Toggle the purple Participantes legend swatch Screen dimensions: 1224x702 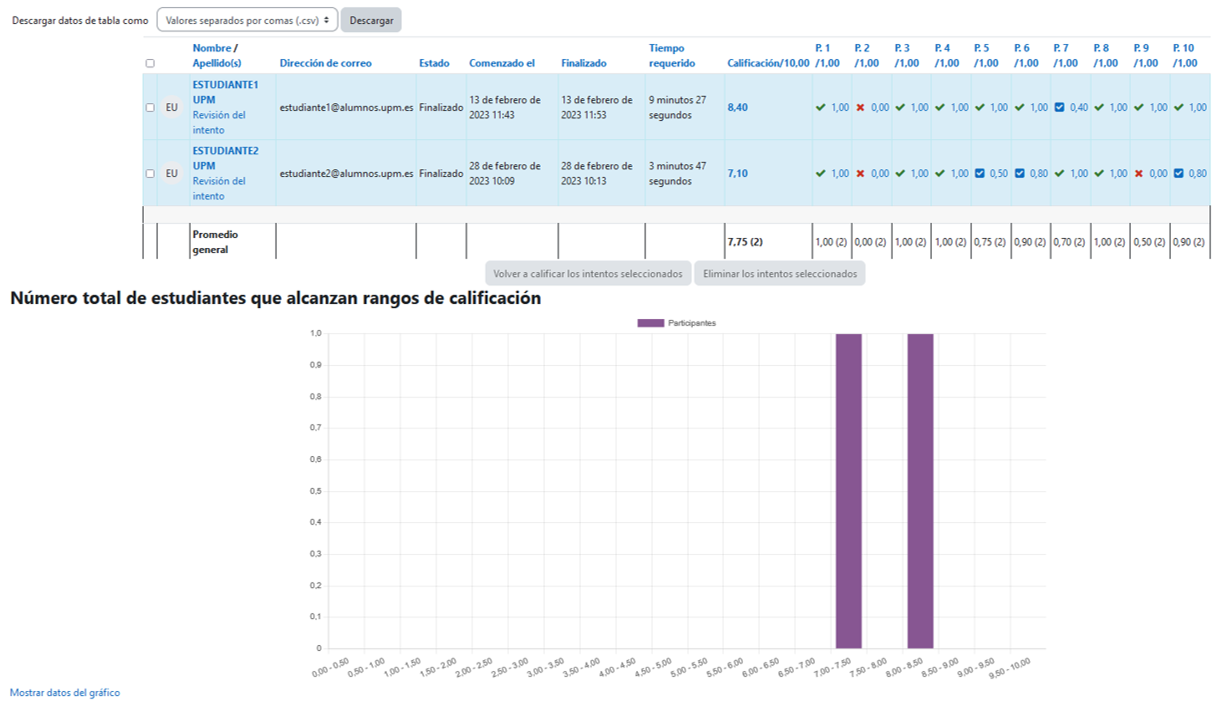650,323
